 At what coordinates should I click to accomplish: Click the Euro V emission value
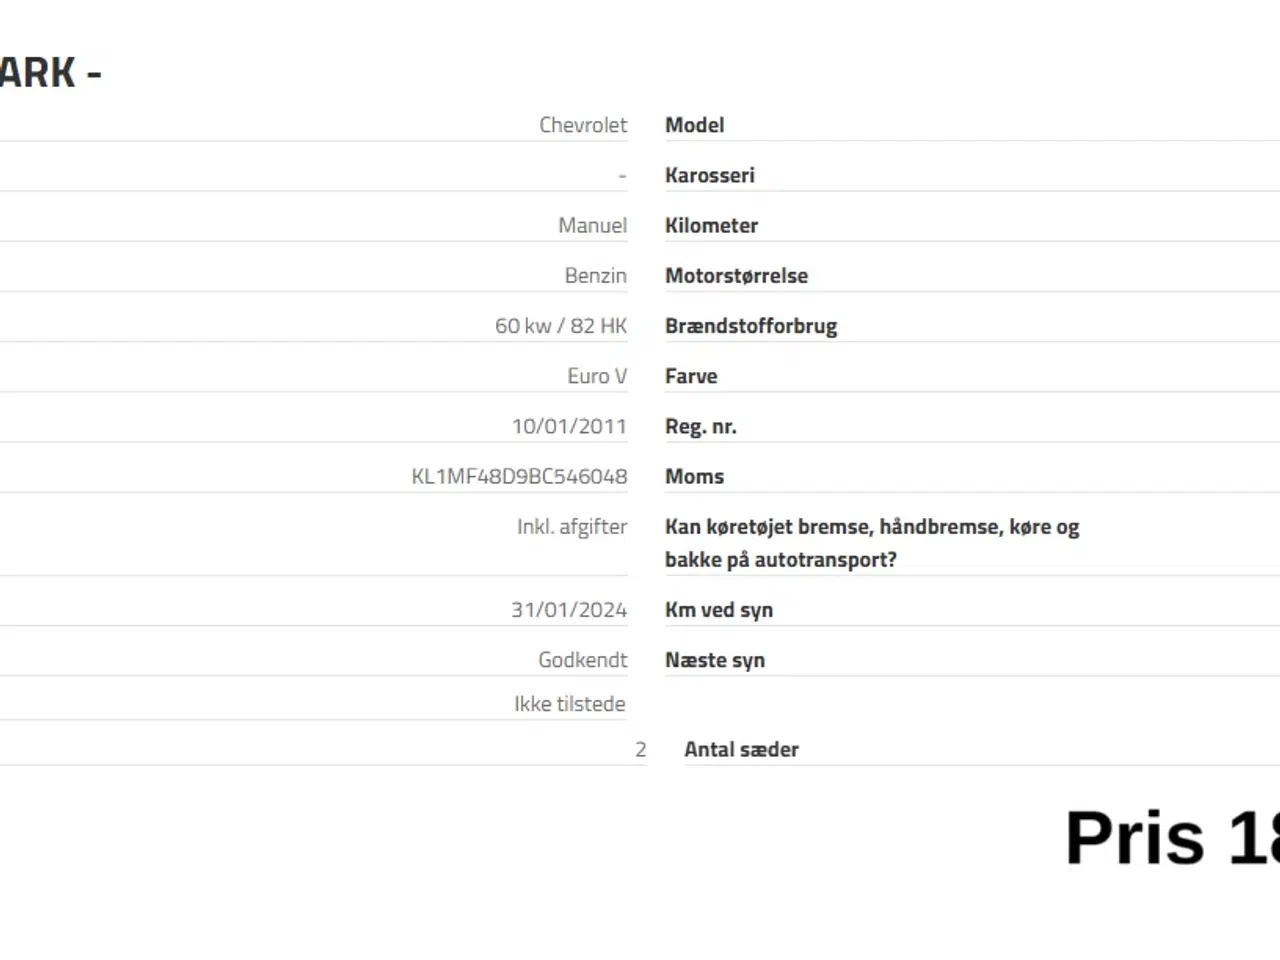pos(596,376)
